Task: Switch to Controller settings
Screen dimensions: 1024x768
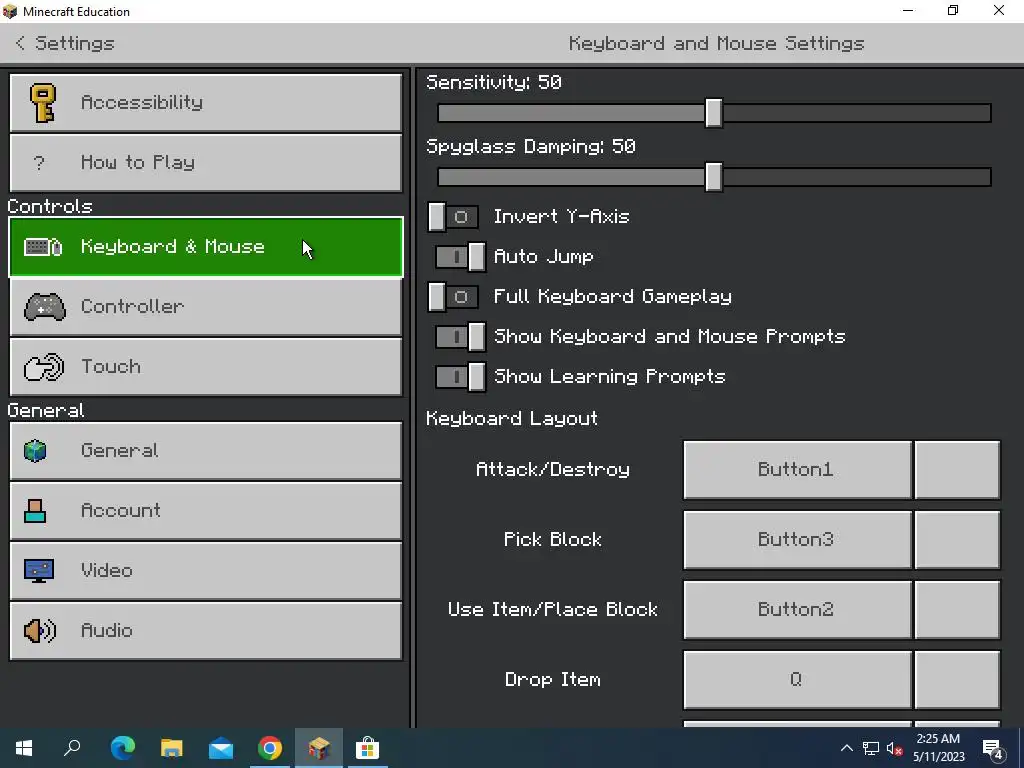Action: point(206,307)
